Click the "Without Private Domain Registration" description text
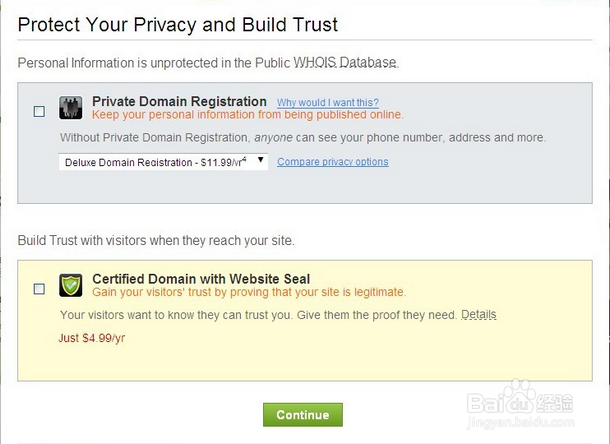The width and height of the screenshot is (610, 444). tap(303, 137)
